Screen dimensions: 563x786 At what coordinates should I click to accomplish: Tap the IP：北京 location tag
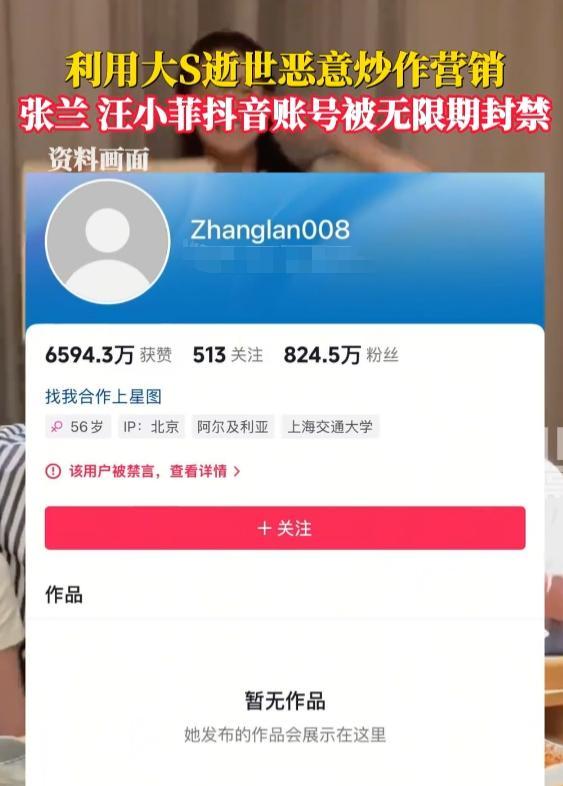(x=151, y=427)
